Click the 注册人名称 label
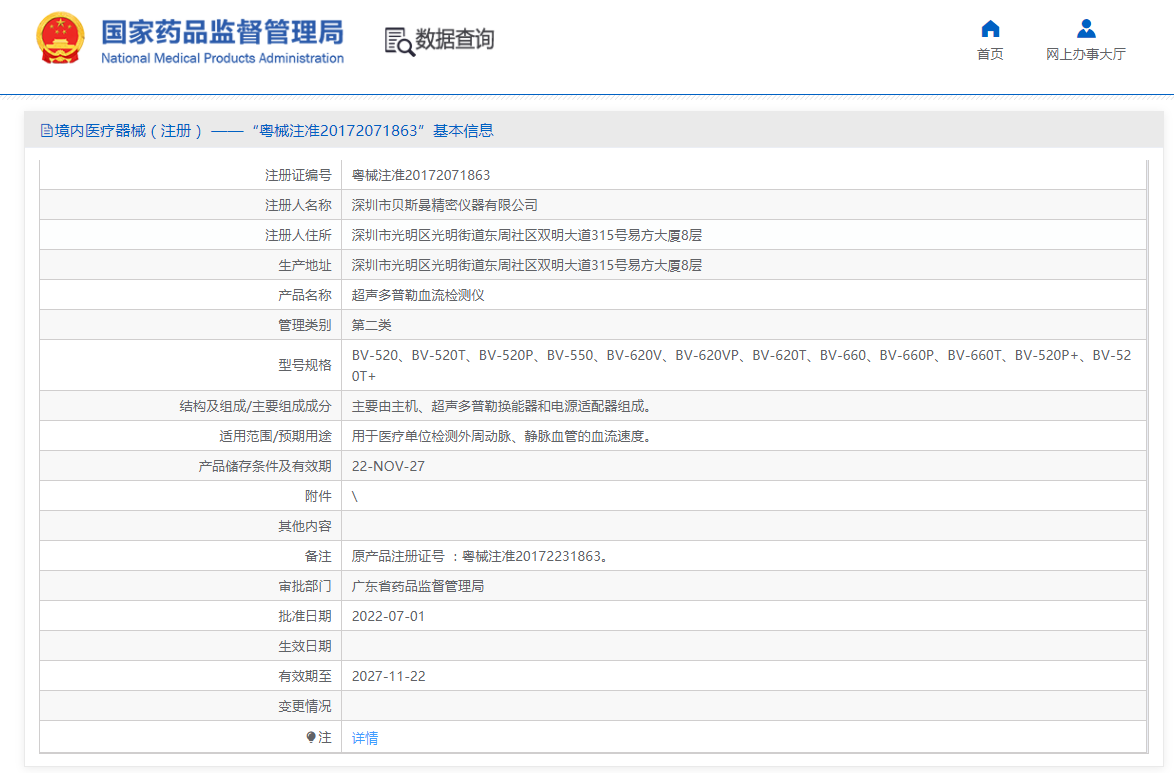The height and width of the screenshot is (773, 1174). pyautogui.click(x=298, y=204)
